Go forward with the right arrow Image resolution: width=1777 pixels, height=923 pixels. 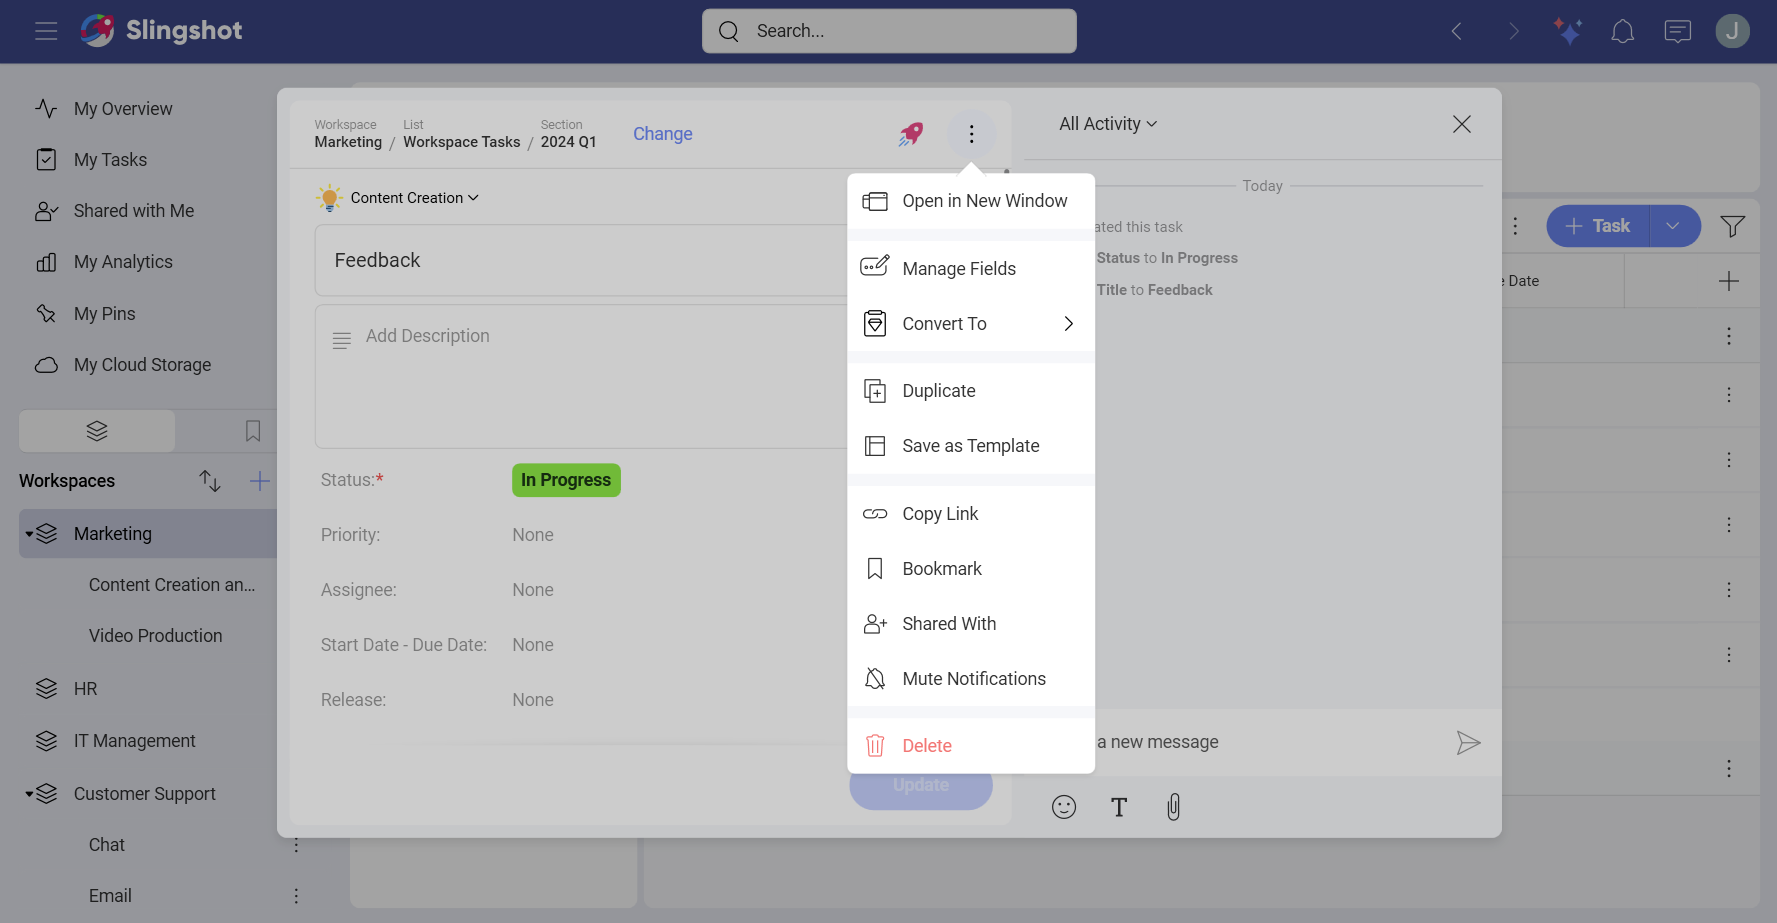pyautogui.click(x=1513, y=31)
